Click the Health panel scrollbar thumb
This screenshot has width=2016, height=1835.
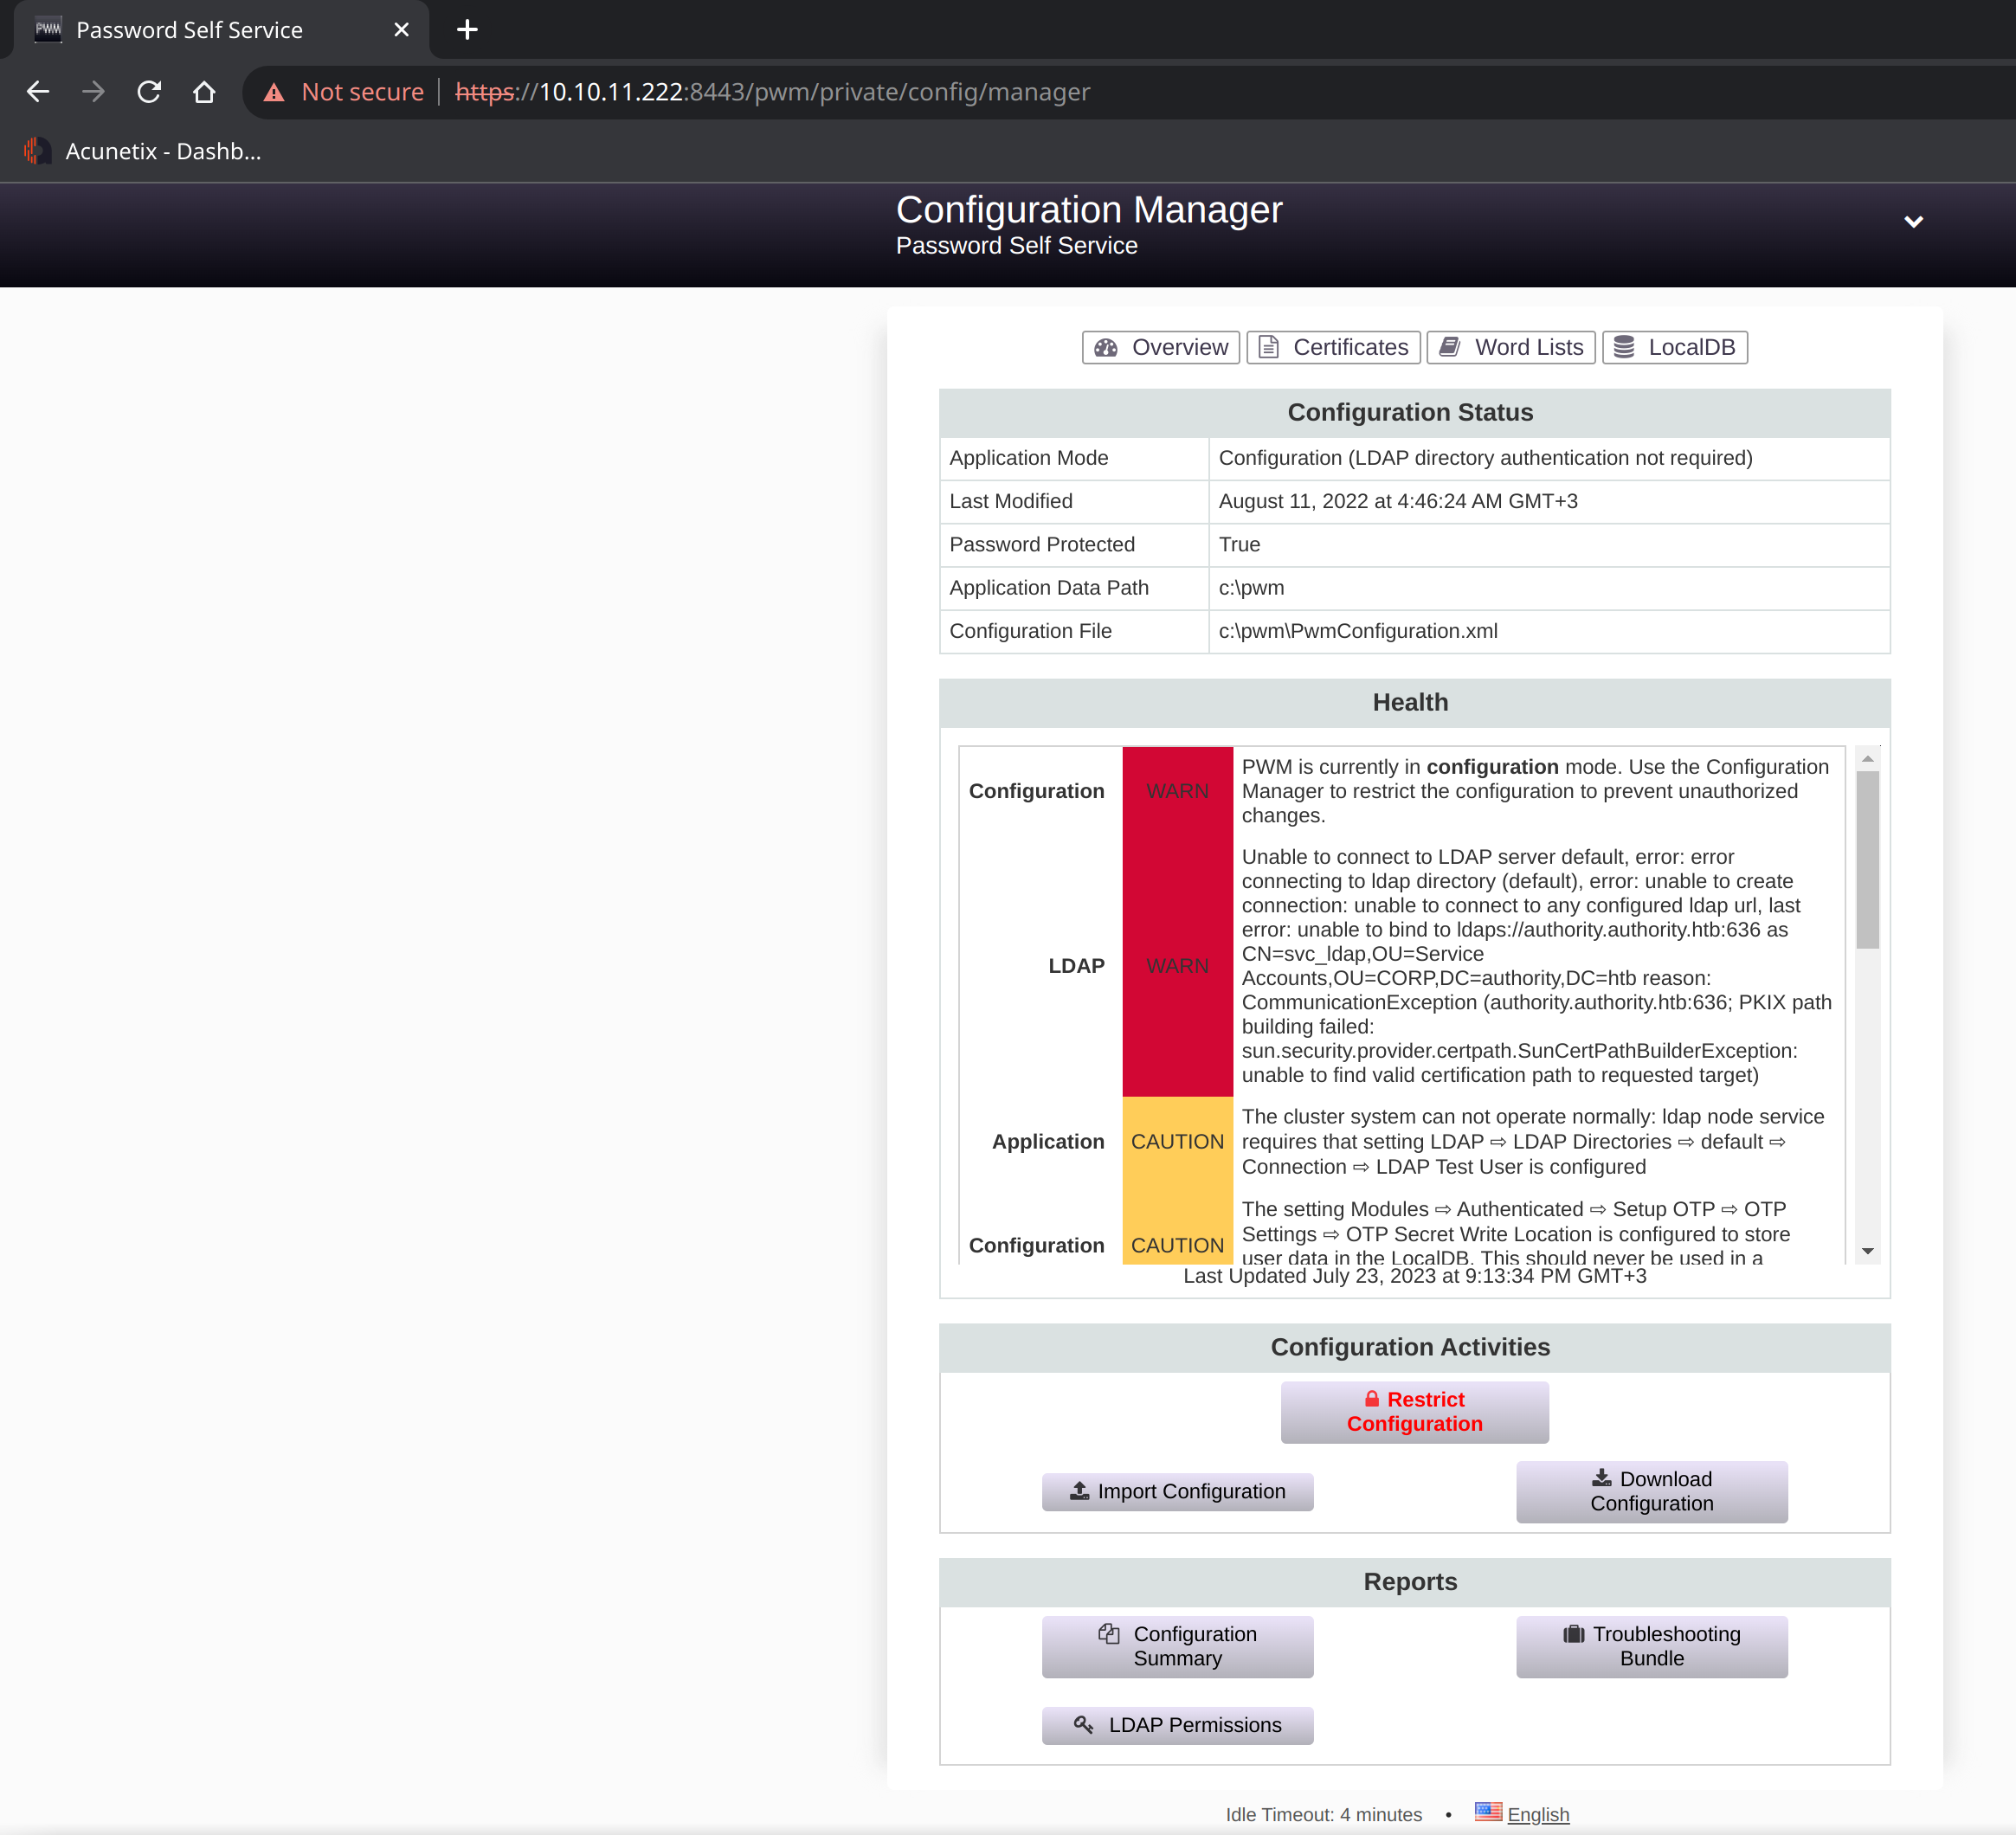point(1867,860)
